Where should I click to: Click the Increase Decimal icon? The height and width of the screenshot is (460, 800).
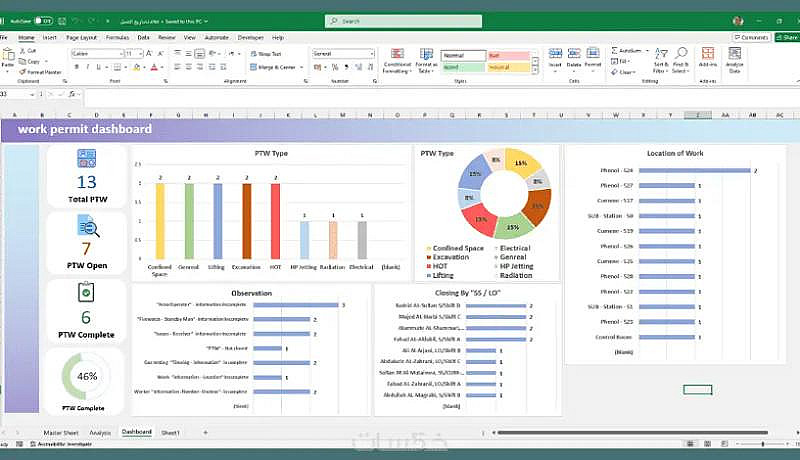pos(358,67)
